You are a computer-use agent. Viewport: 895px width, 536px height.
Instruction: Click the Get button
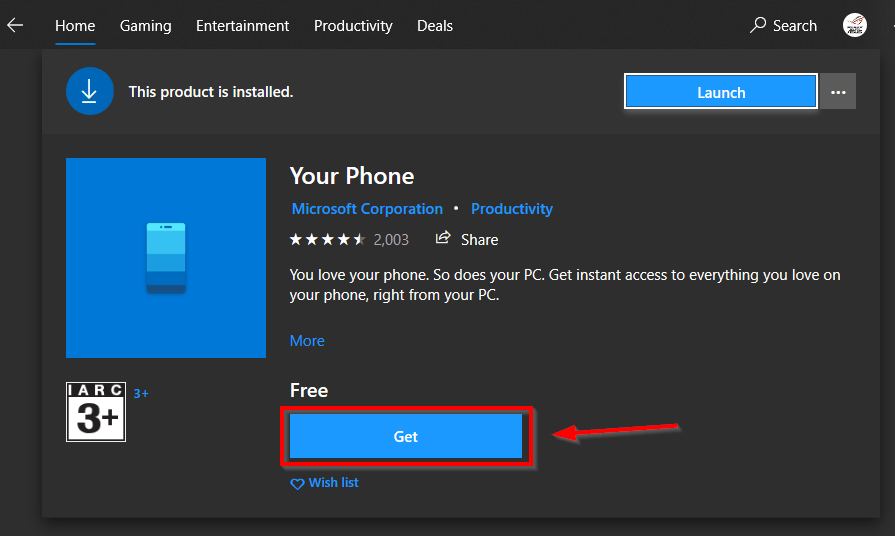406,436
